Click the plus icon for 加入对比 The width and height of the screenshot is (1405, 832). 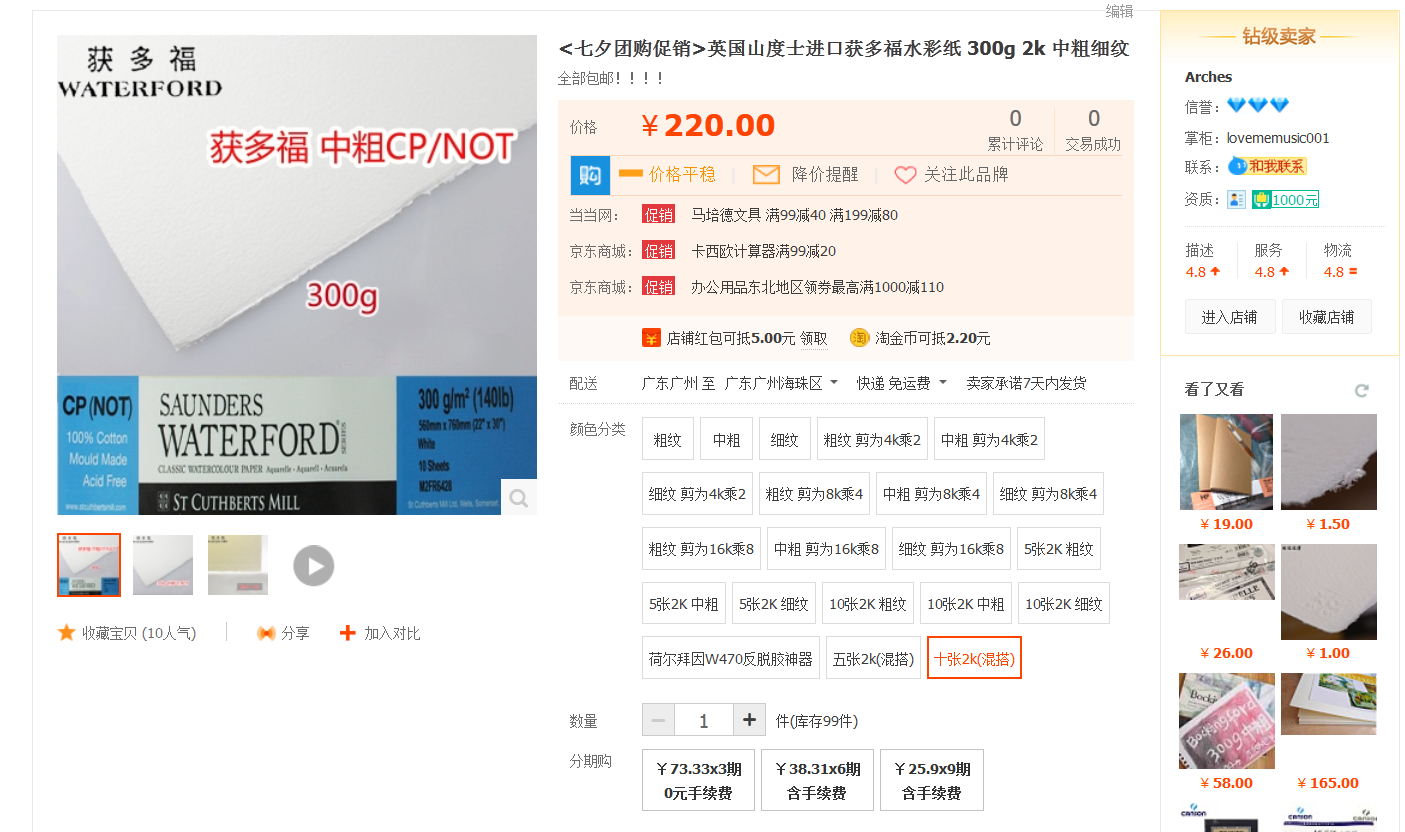coord(348,633)
